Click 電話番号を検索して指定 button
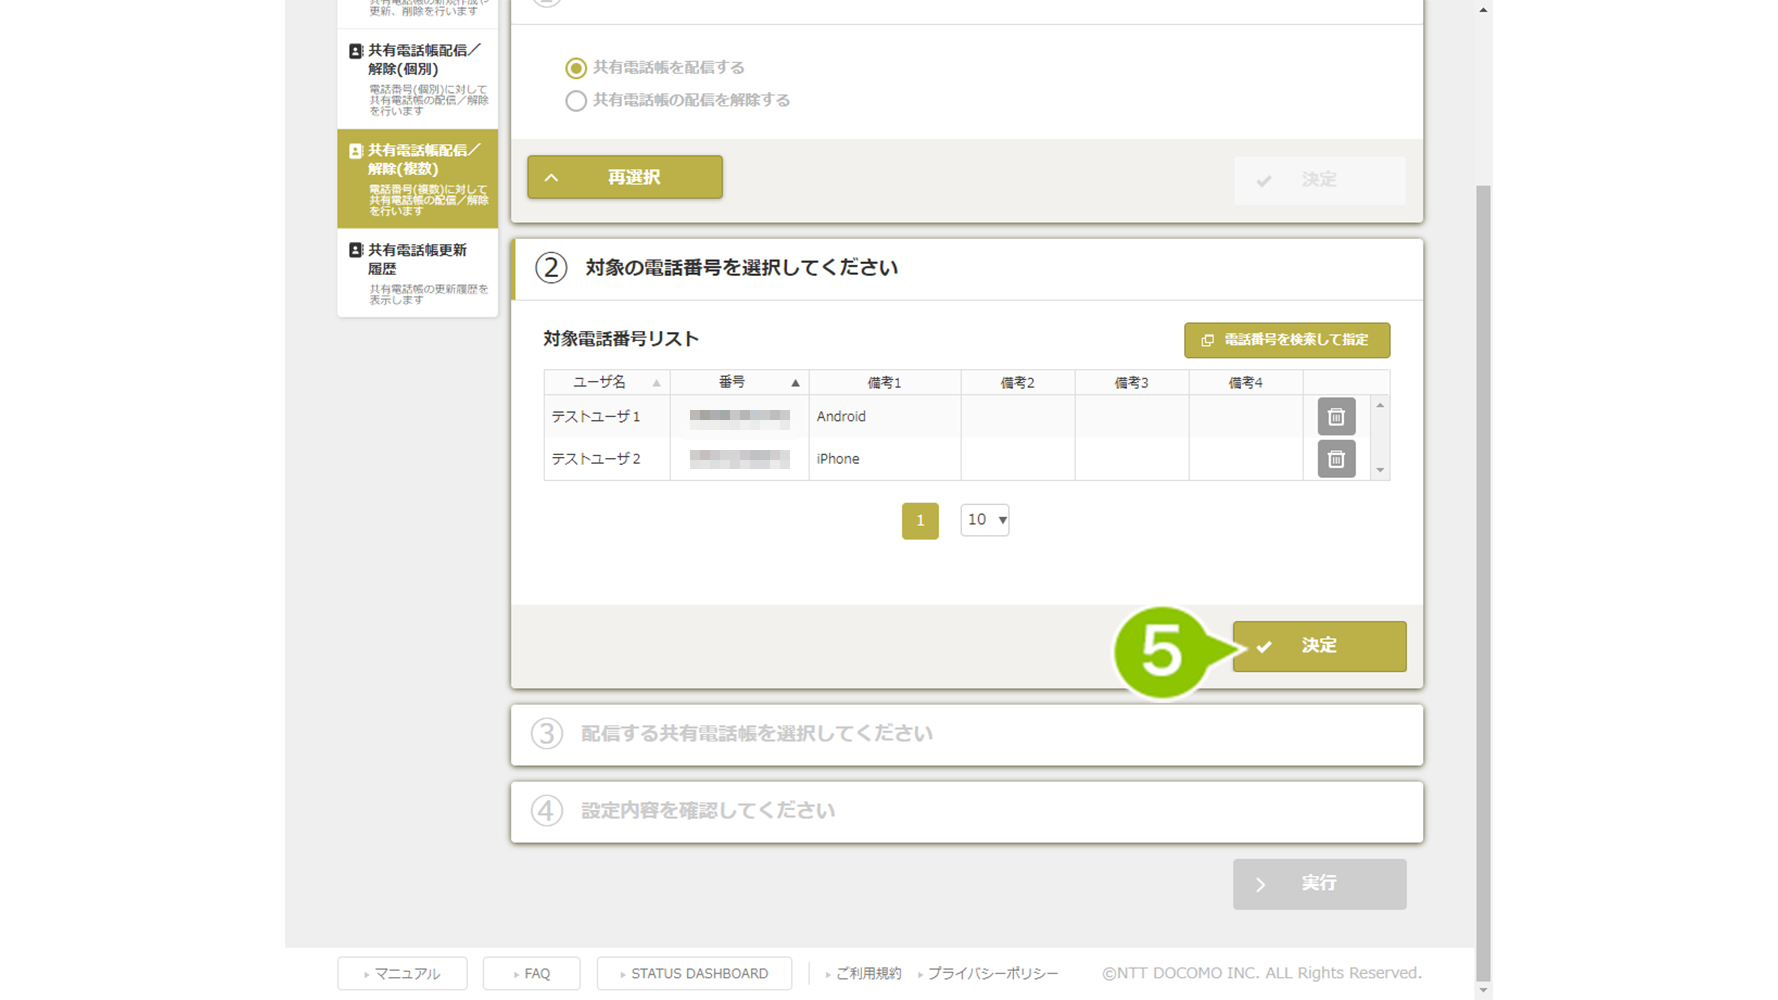This screenshot has width=1778, height=1000. 1286,340
